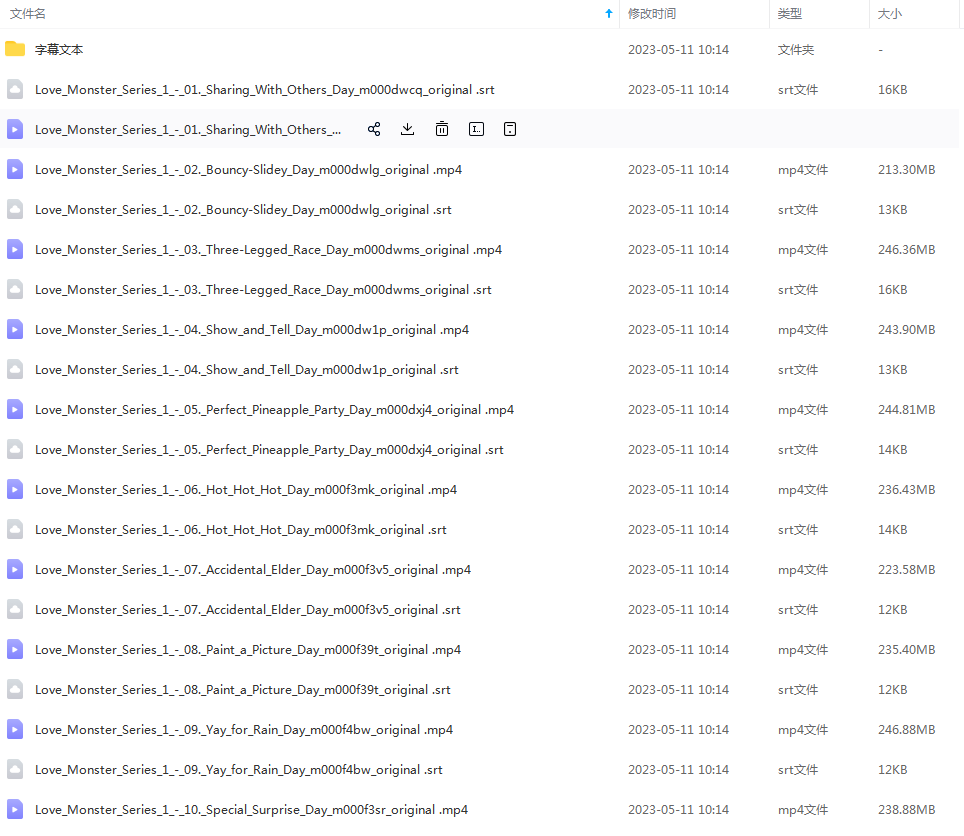Click the trash delete icon on the hovered row

coord(442,129)
